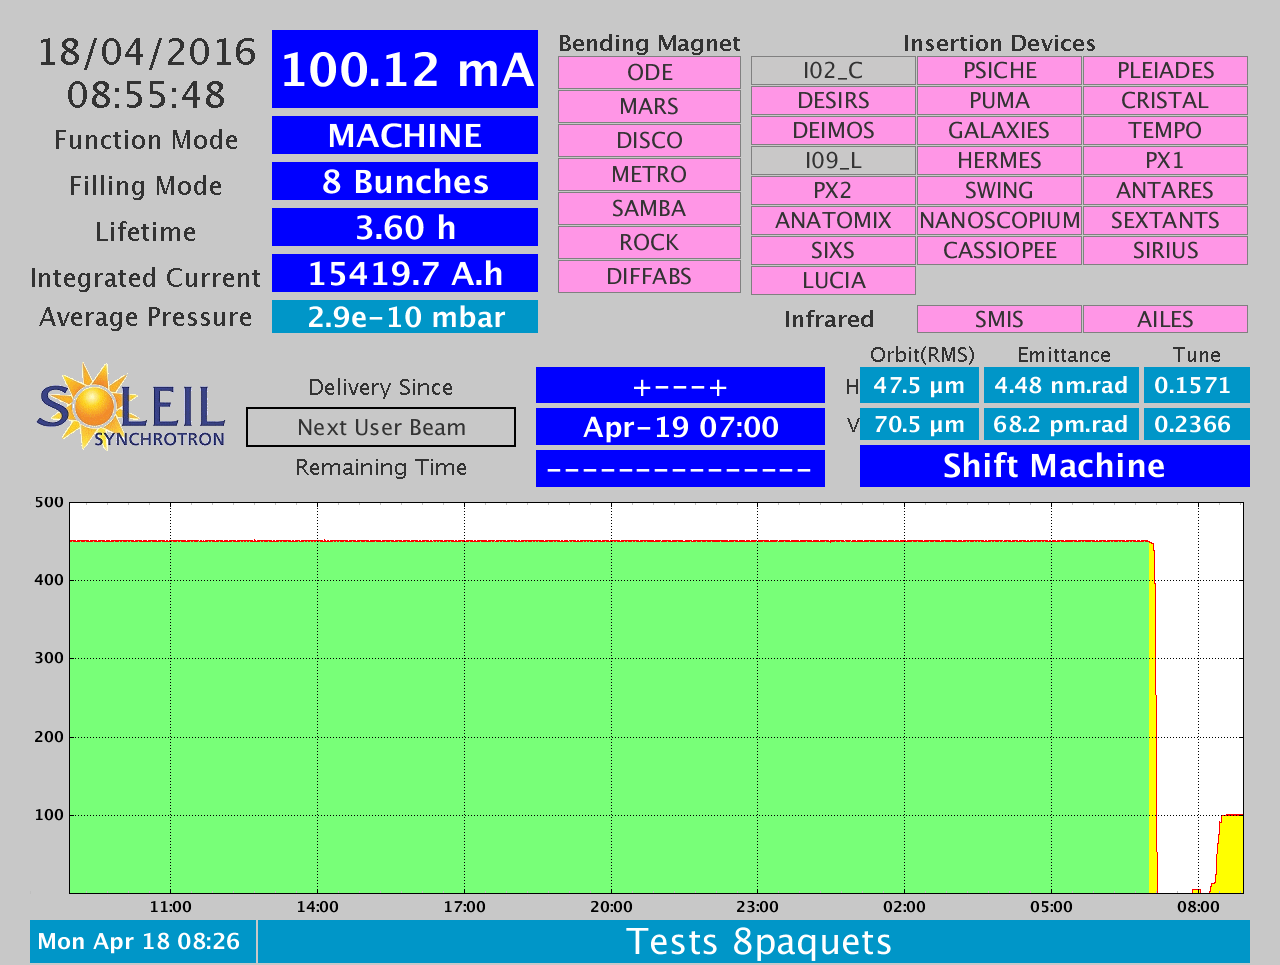Image resolution: width=1280 pixels, height=965 pixels.
Task: Click the 500 y-axis label
Action: coord(49,502)
